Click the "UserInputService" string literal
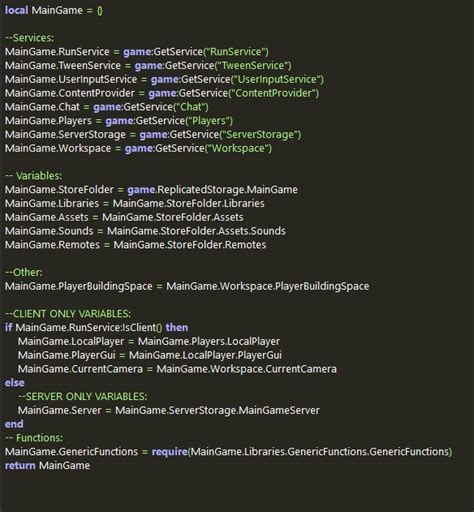474x512 pixels. point(277,79)
